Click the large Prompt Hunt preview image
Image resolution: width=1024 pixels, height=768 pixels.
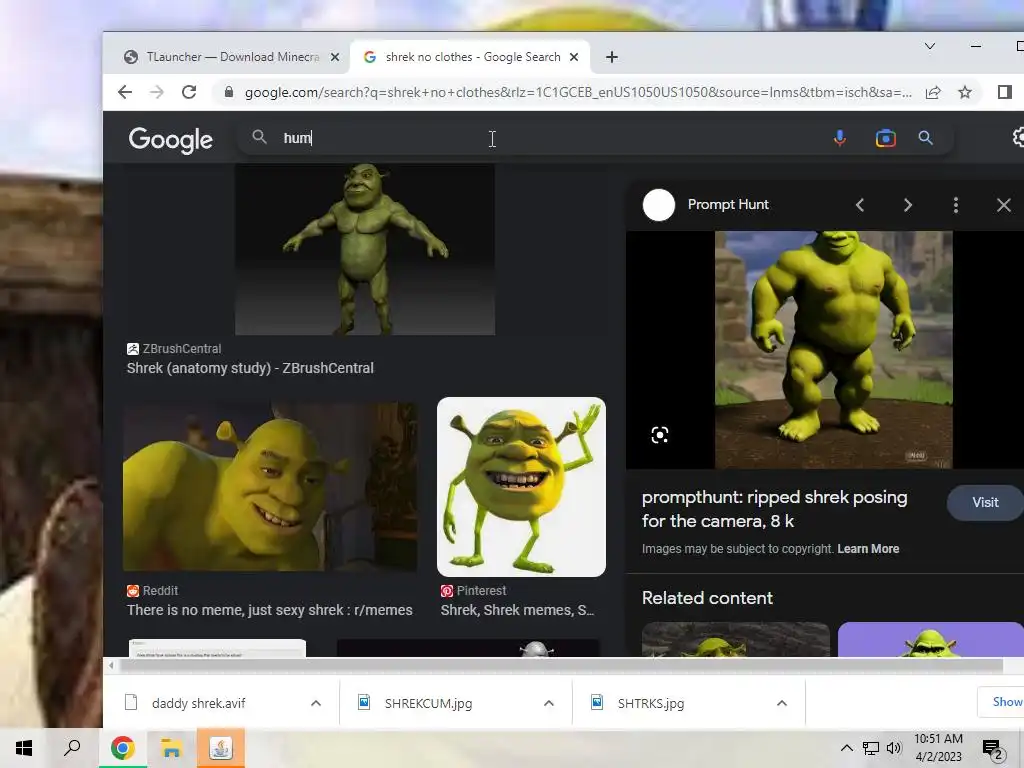pos(833,349)
